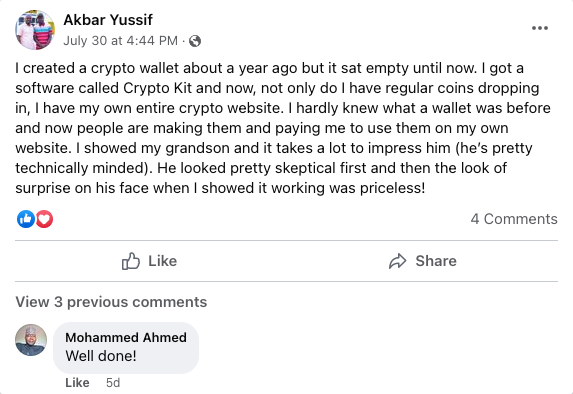The image size is (573, 394).
Task: Click the blue thumbs-up reaction icon
Action: (x=26, y=219)
